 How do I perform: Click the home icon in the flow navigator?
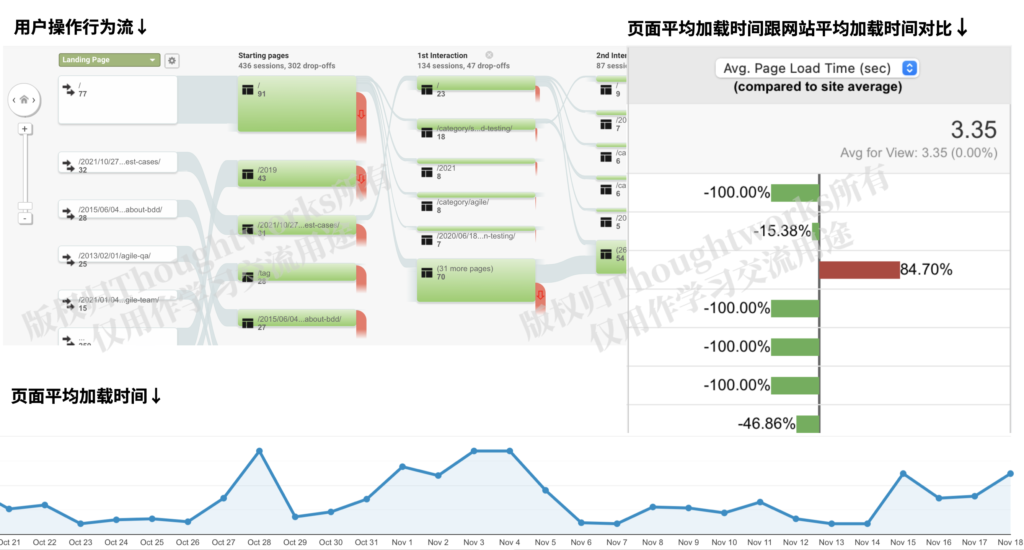tap(24, 100)
